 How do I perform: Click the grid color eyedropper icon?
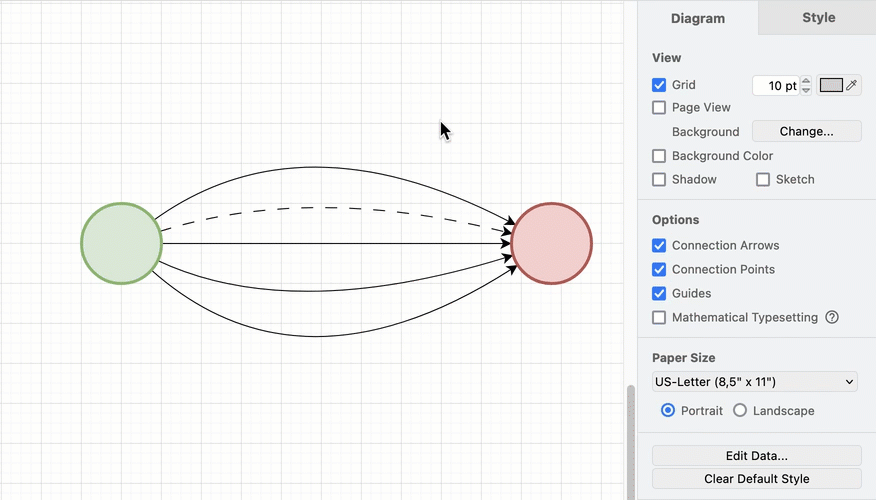tap(851, 85)
